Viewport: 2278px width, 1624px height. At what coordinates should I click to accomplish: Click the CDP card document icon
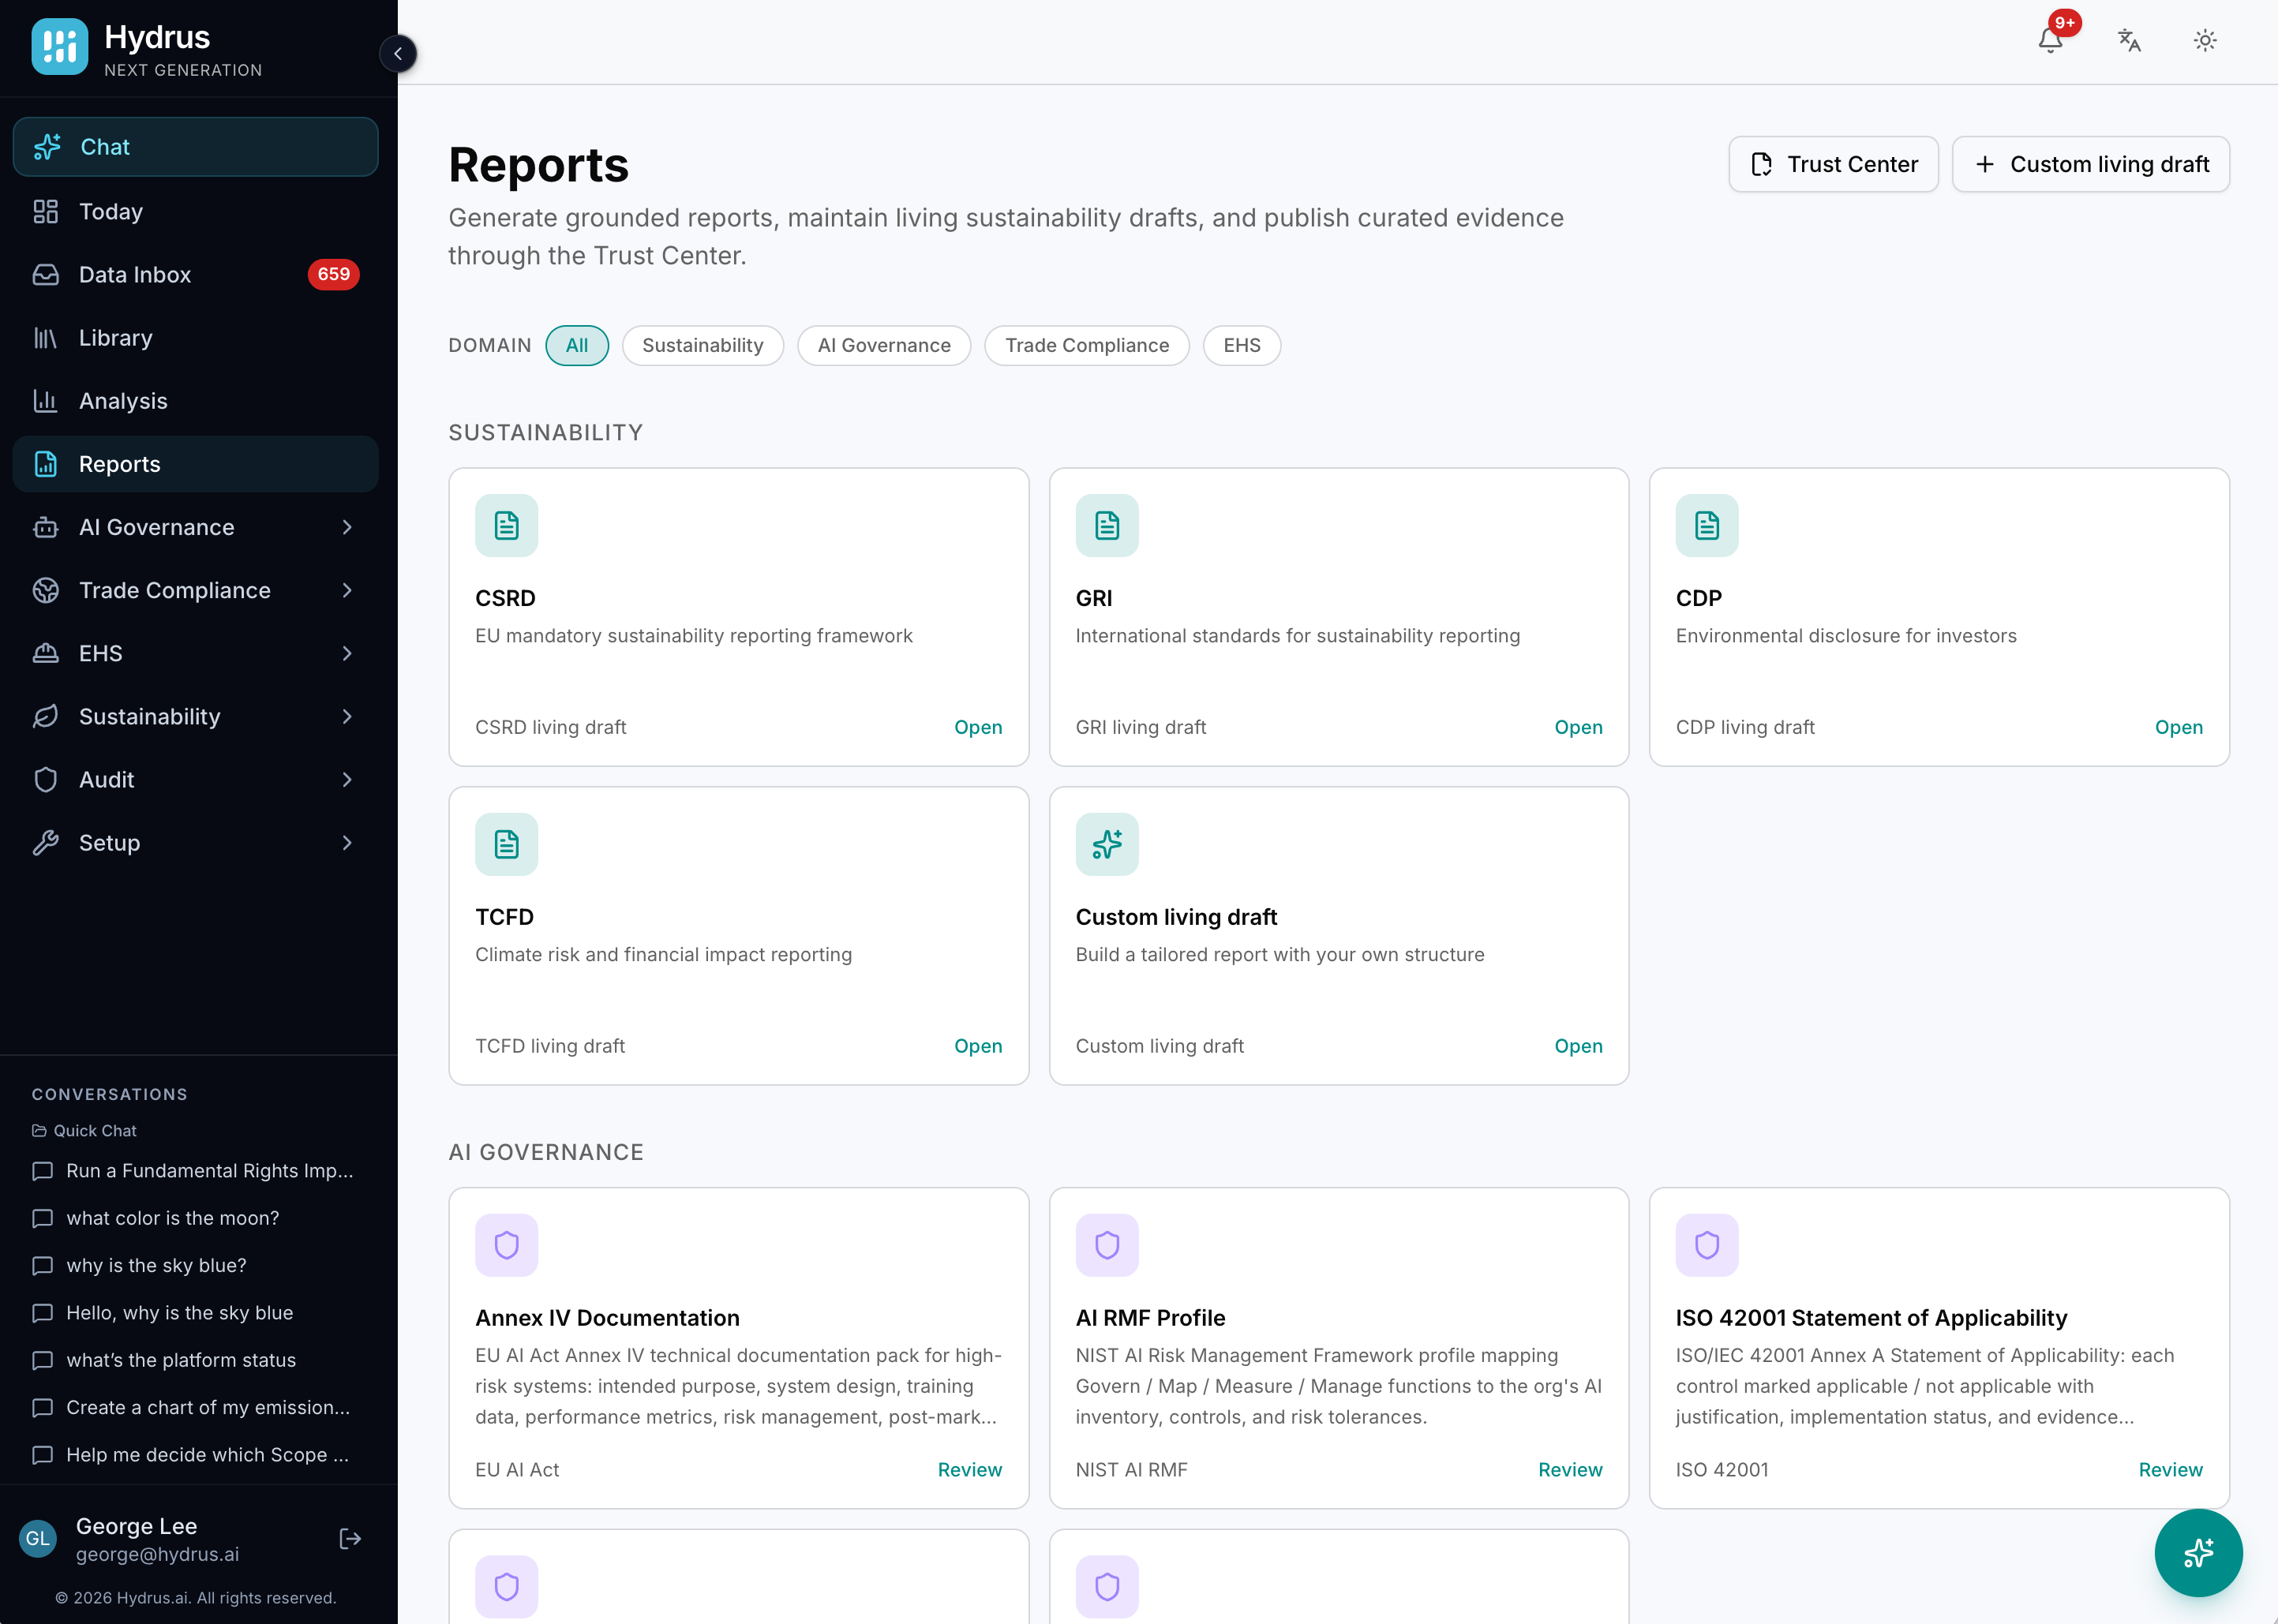pyautogui.click(x=1706, y=525)
